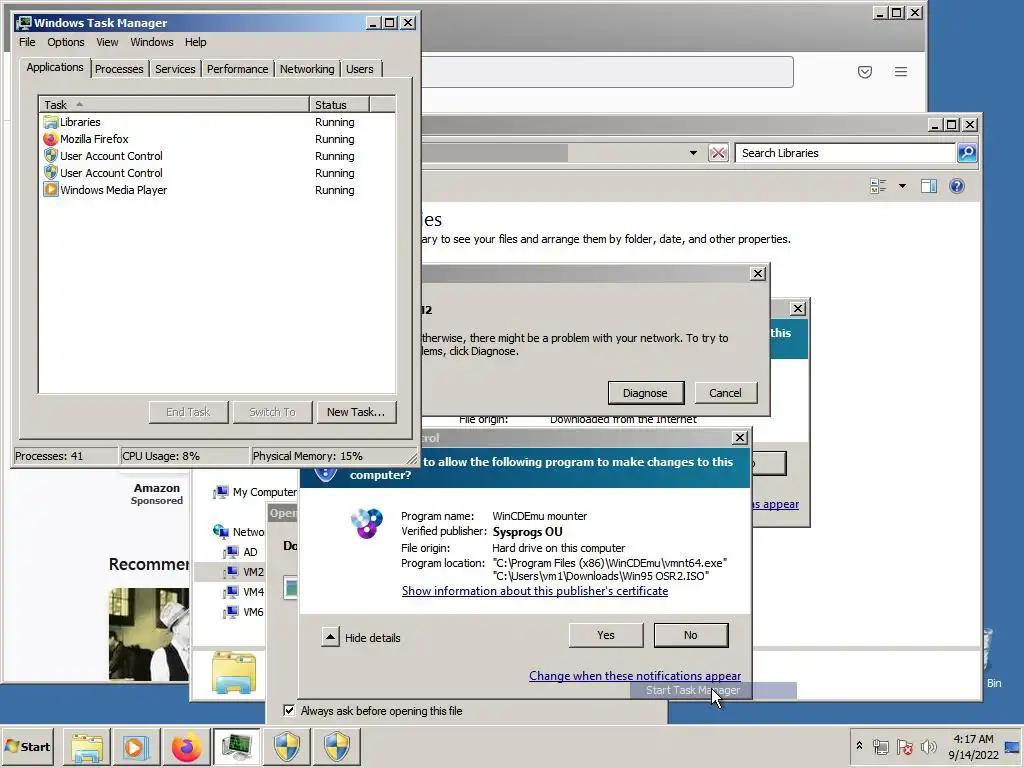Click the Amazon sponsored label in Firefox

[x=157, y=494]
